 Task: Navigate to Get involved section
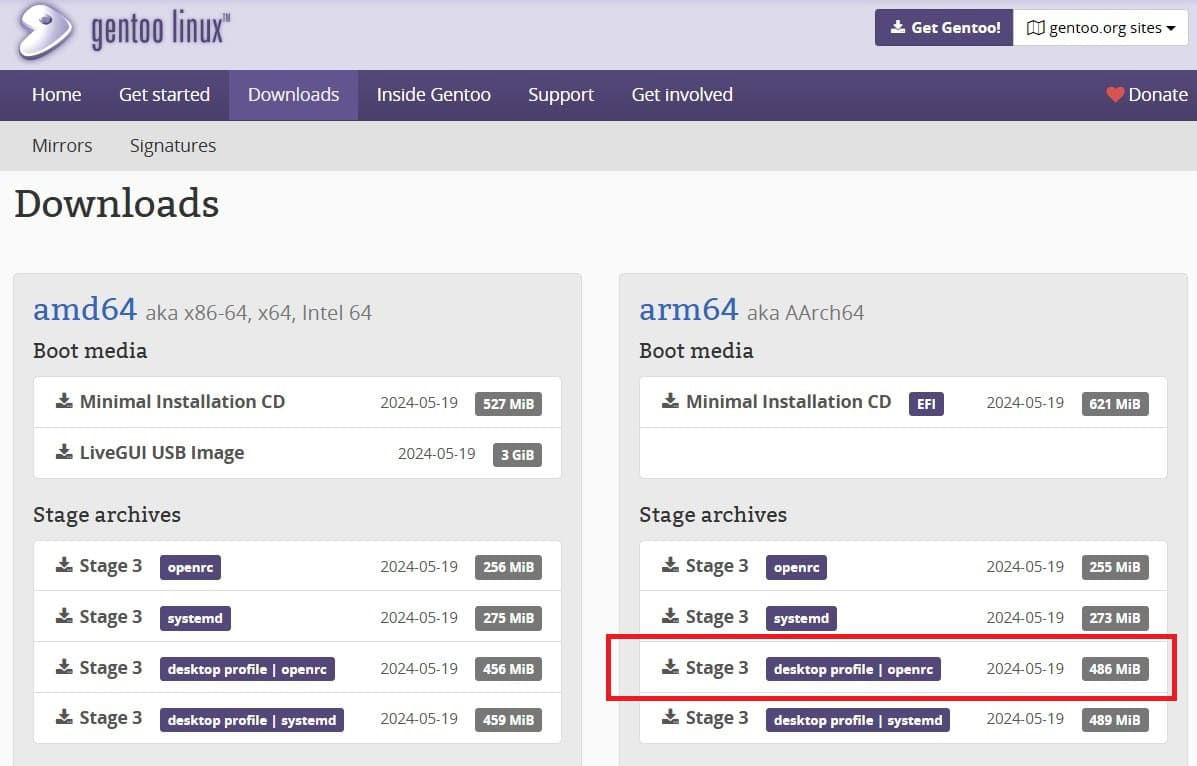point(681,94)
